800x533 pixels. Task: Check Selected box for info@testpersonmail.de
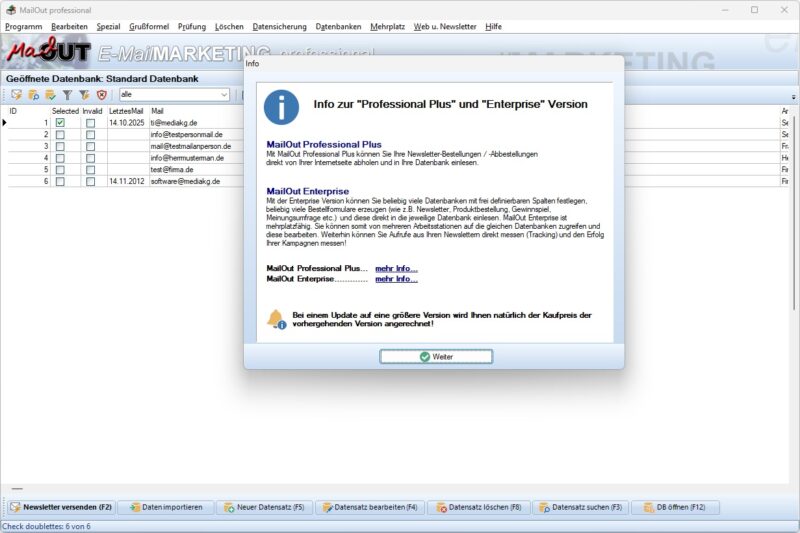click(x=60, y=135)
